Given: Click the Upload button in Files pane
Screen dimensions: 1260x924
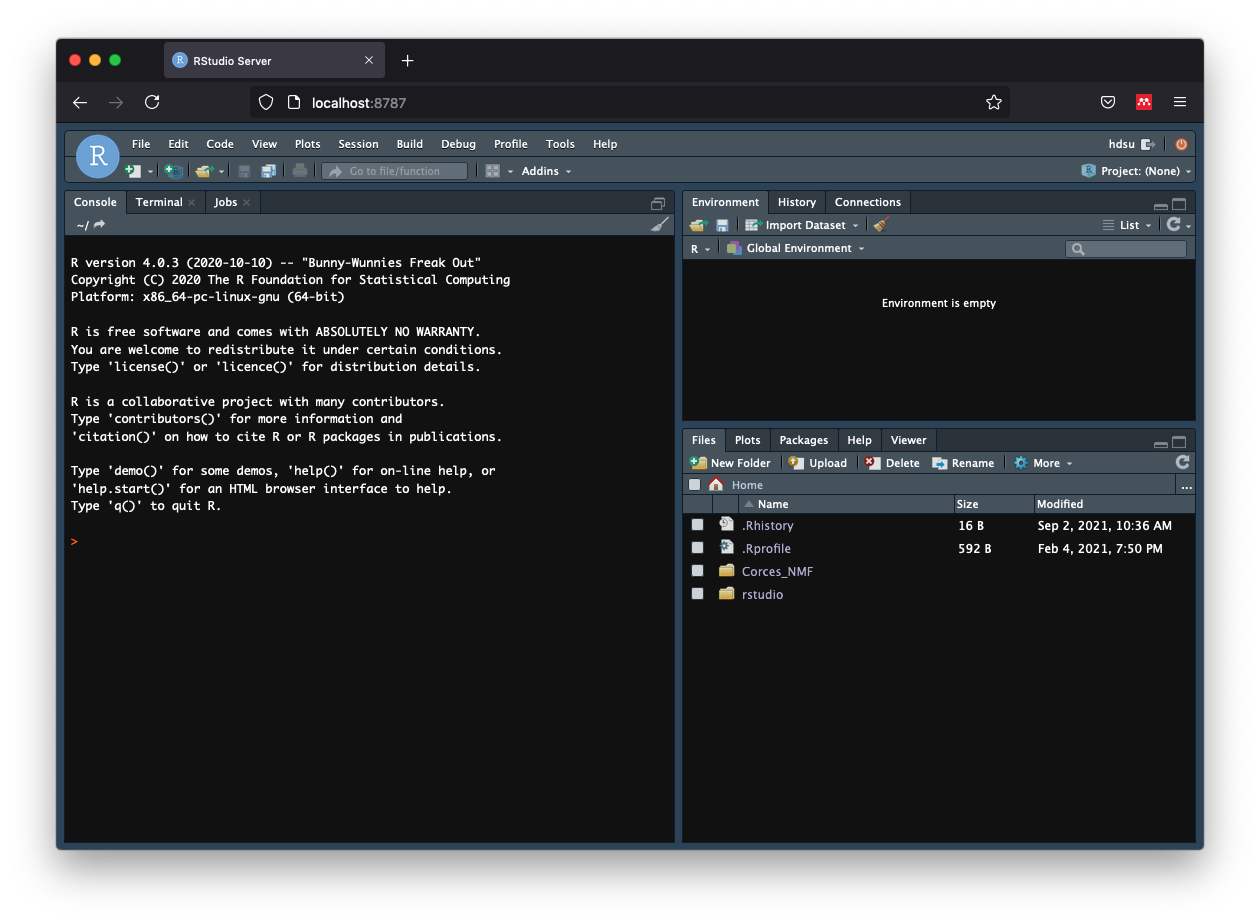Looking at the screenshot, I should click(818, 463).
